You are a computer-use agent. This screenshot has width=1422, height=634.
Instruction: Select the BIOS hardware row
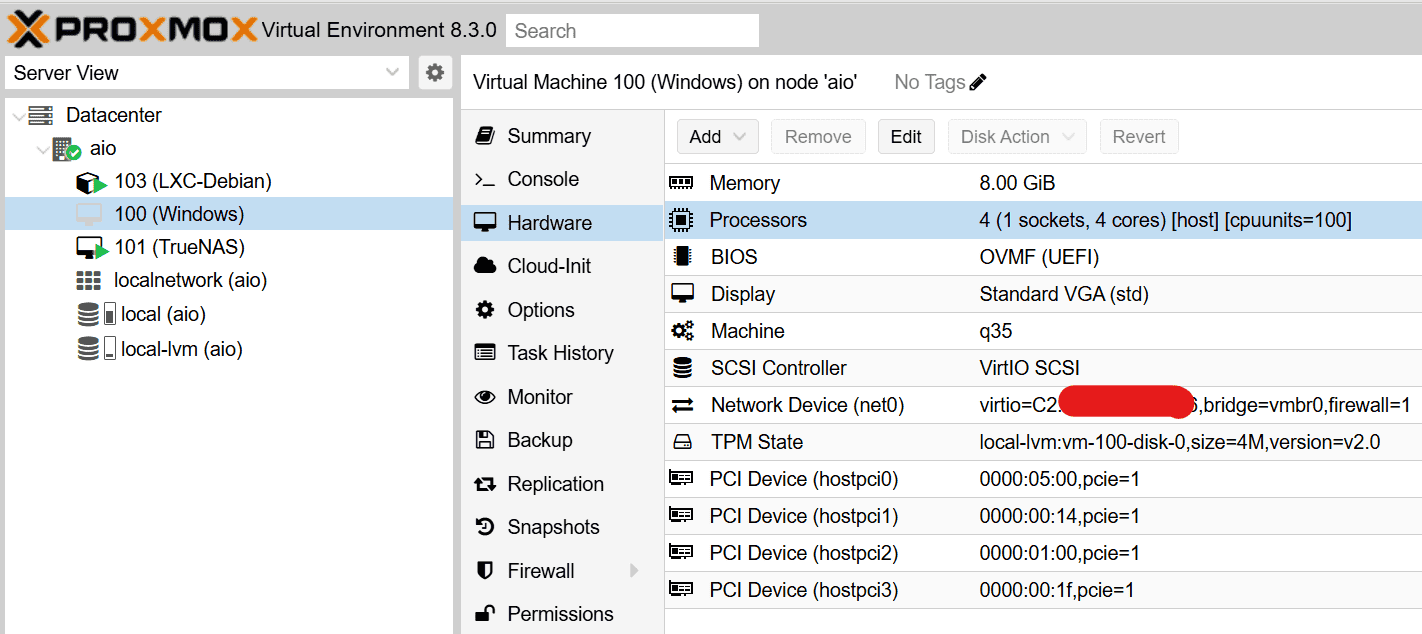[1043, 257]
